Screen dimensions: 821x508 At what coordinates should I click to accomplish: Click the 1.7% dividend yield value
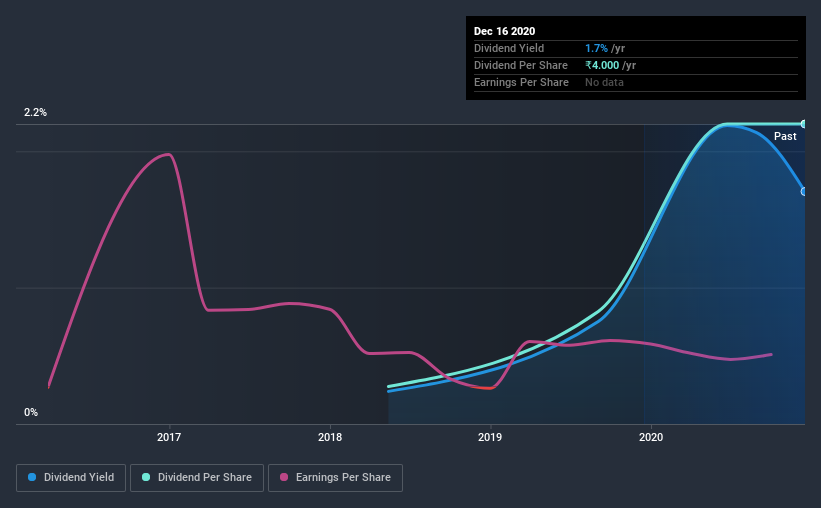pos(596,48)
